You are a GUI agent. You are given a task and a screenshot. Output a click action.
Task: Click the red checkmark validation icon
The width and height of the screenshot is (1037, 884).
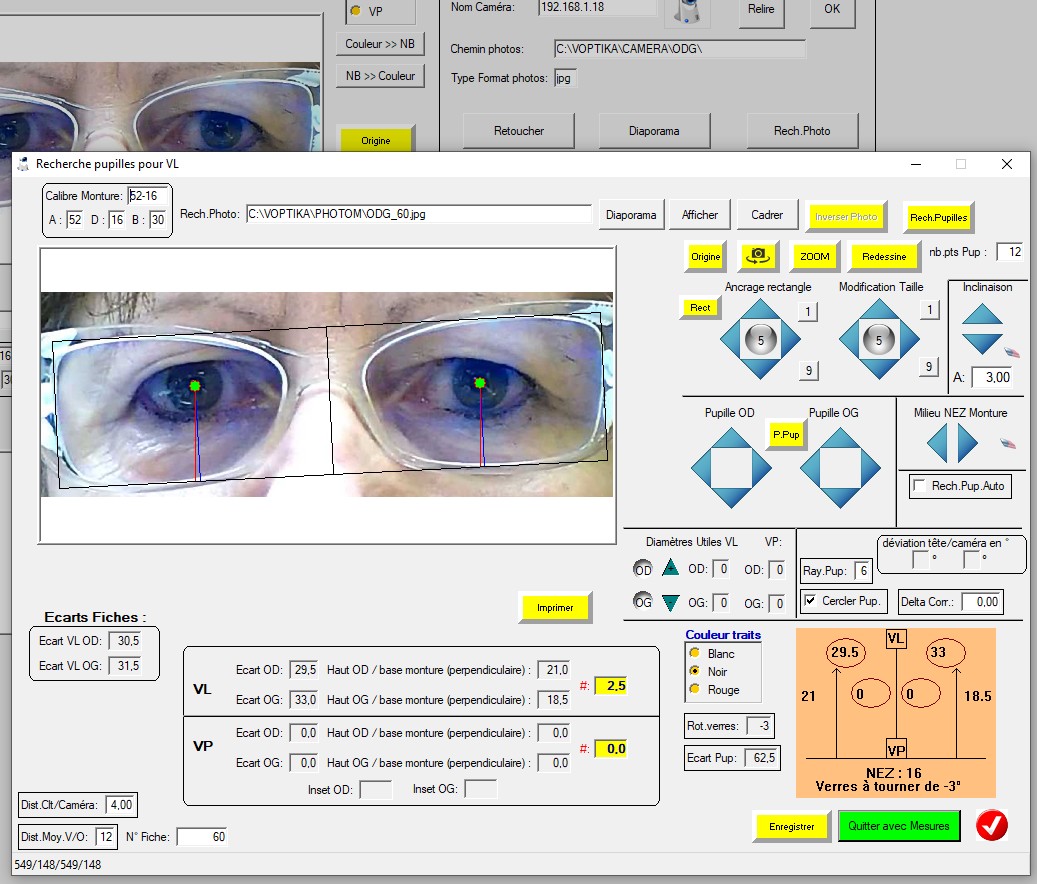992,825
